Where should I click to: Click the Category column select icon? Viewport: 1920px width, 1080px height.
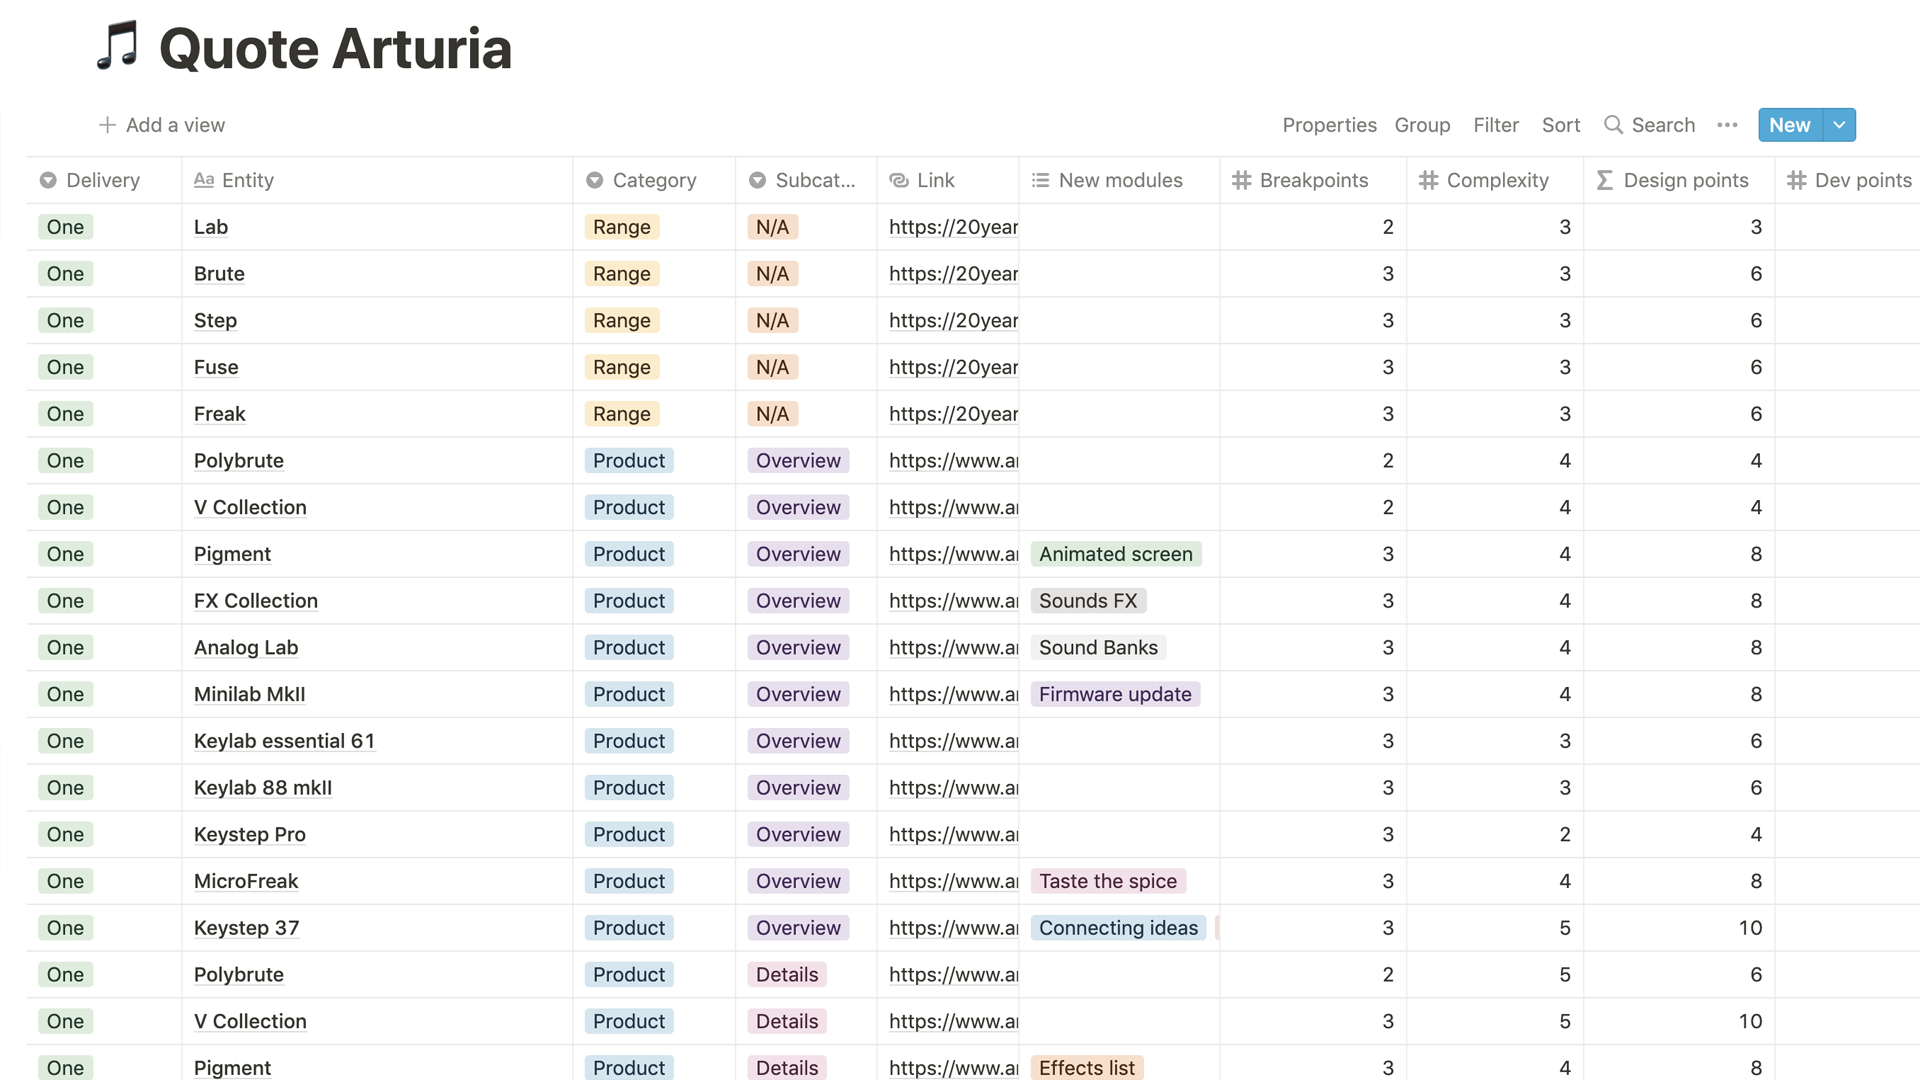pyautogui.click(x=595, y=180)
